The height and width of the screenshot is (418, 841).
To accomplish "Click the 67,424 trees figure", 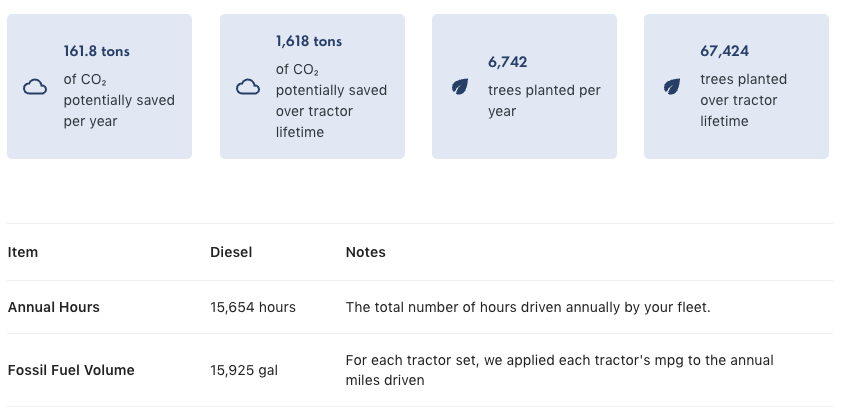I will [x=725, y=52].
